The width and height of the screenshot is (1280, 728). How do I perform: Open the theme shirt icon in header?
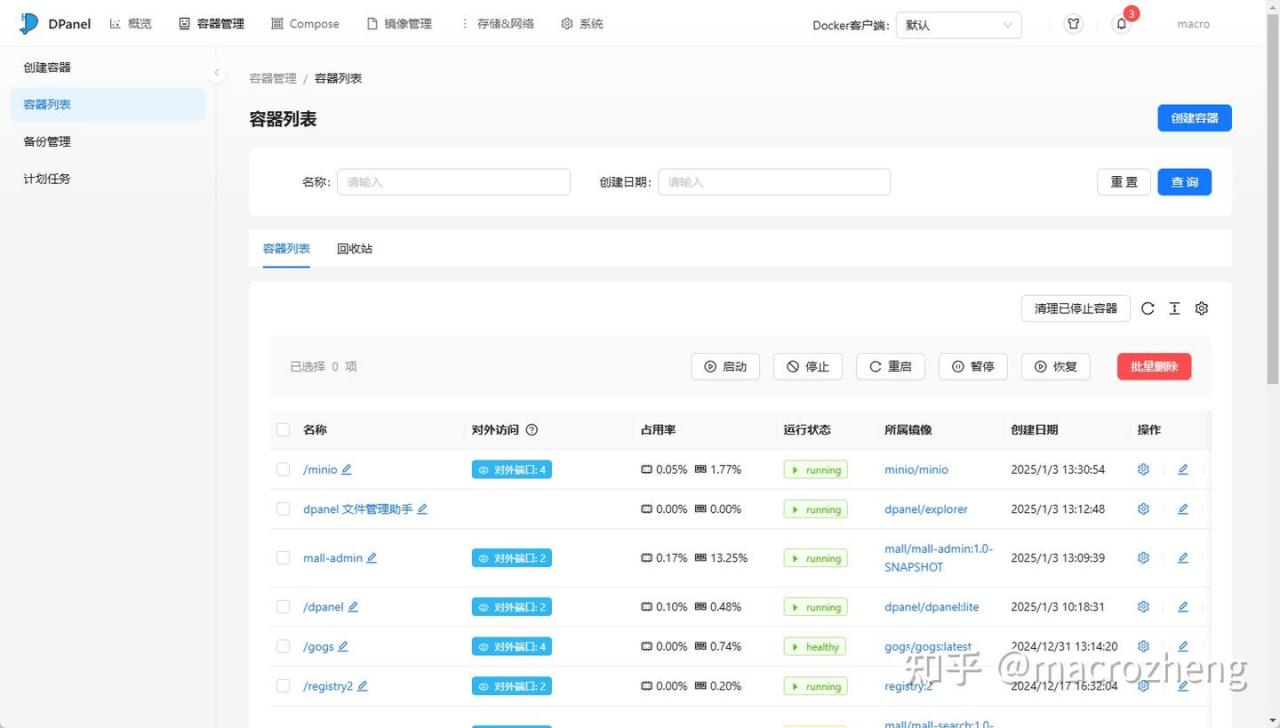pos(1073,24)
